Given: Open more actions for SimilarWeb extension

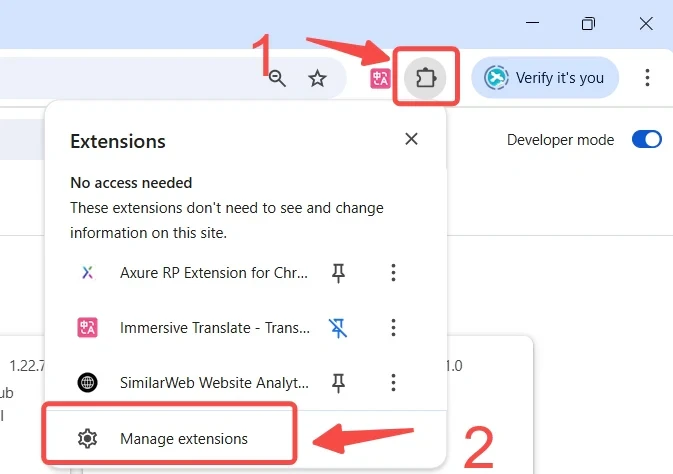Looking at the screenshot, I should [x=394, y=382].
